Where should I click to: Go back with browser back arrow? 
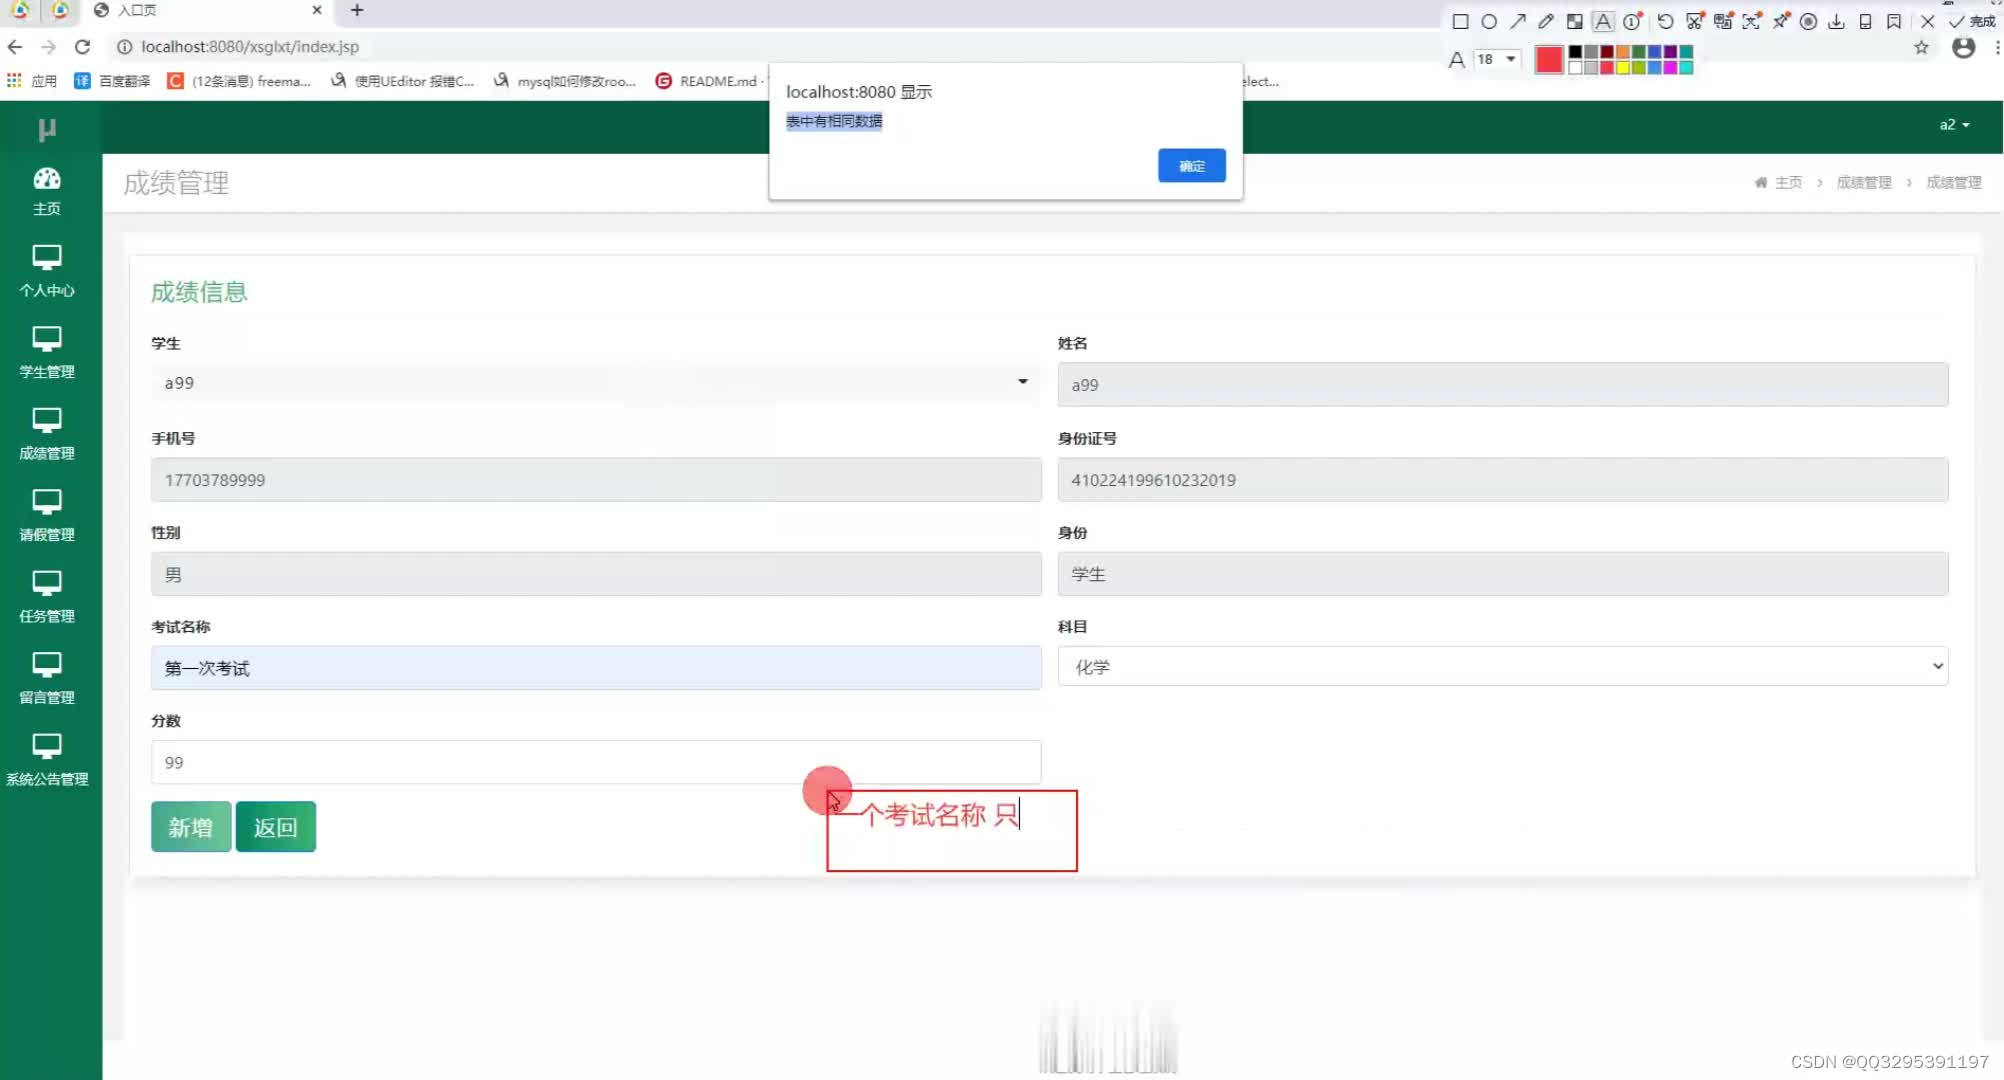click(x=15, y=47)
